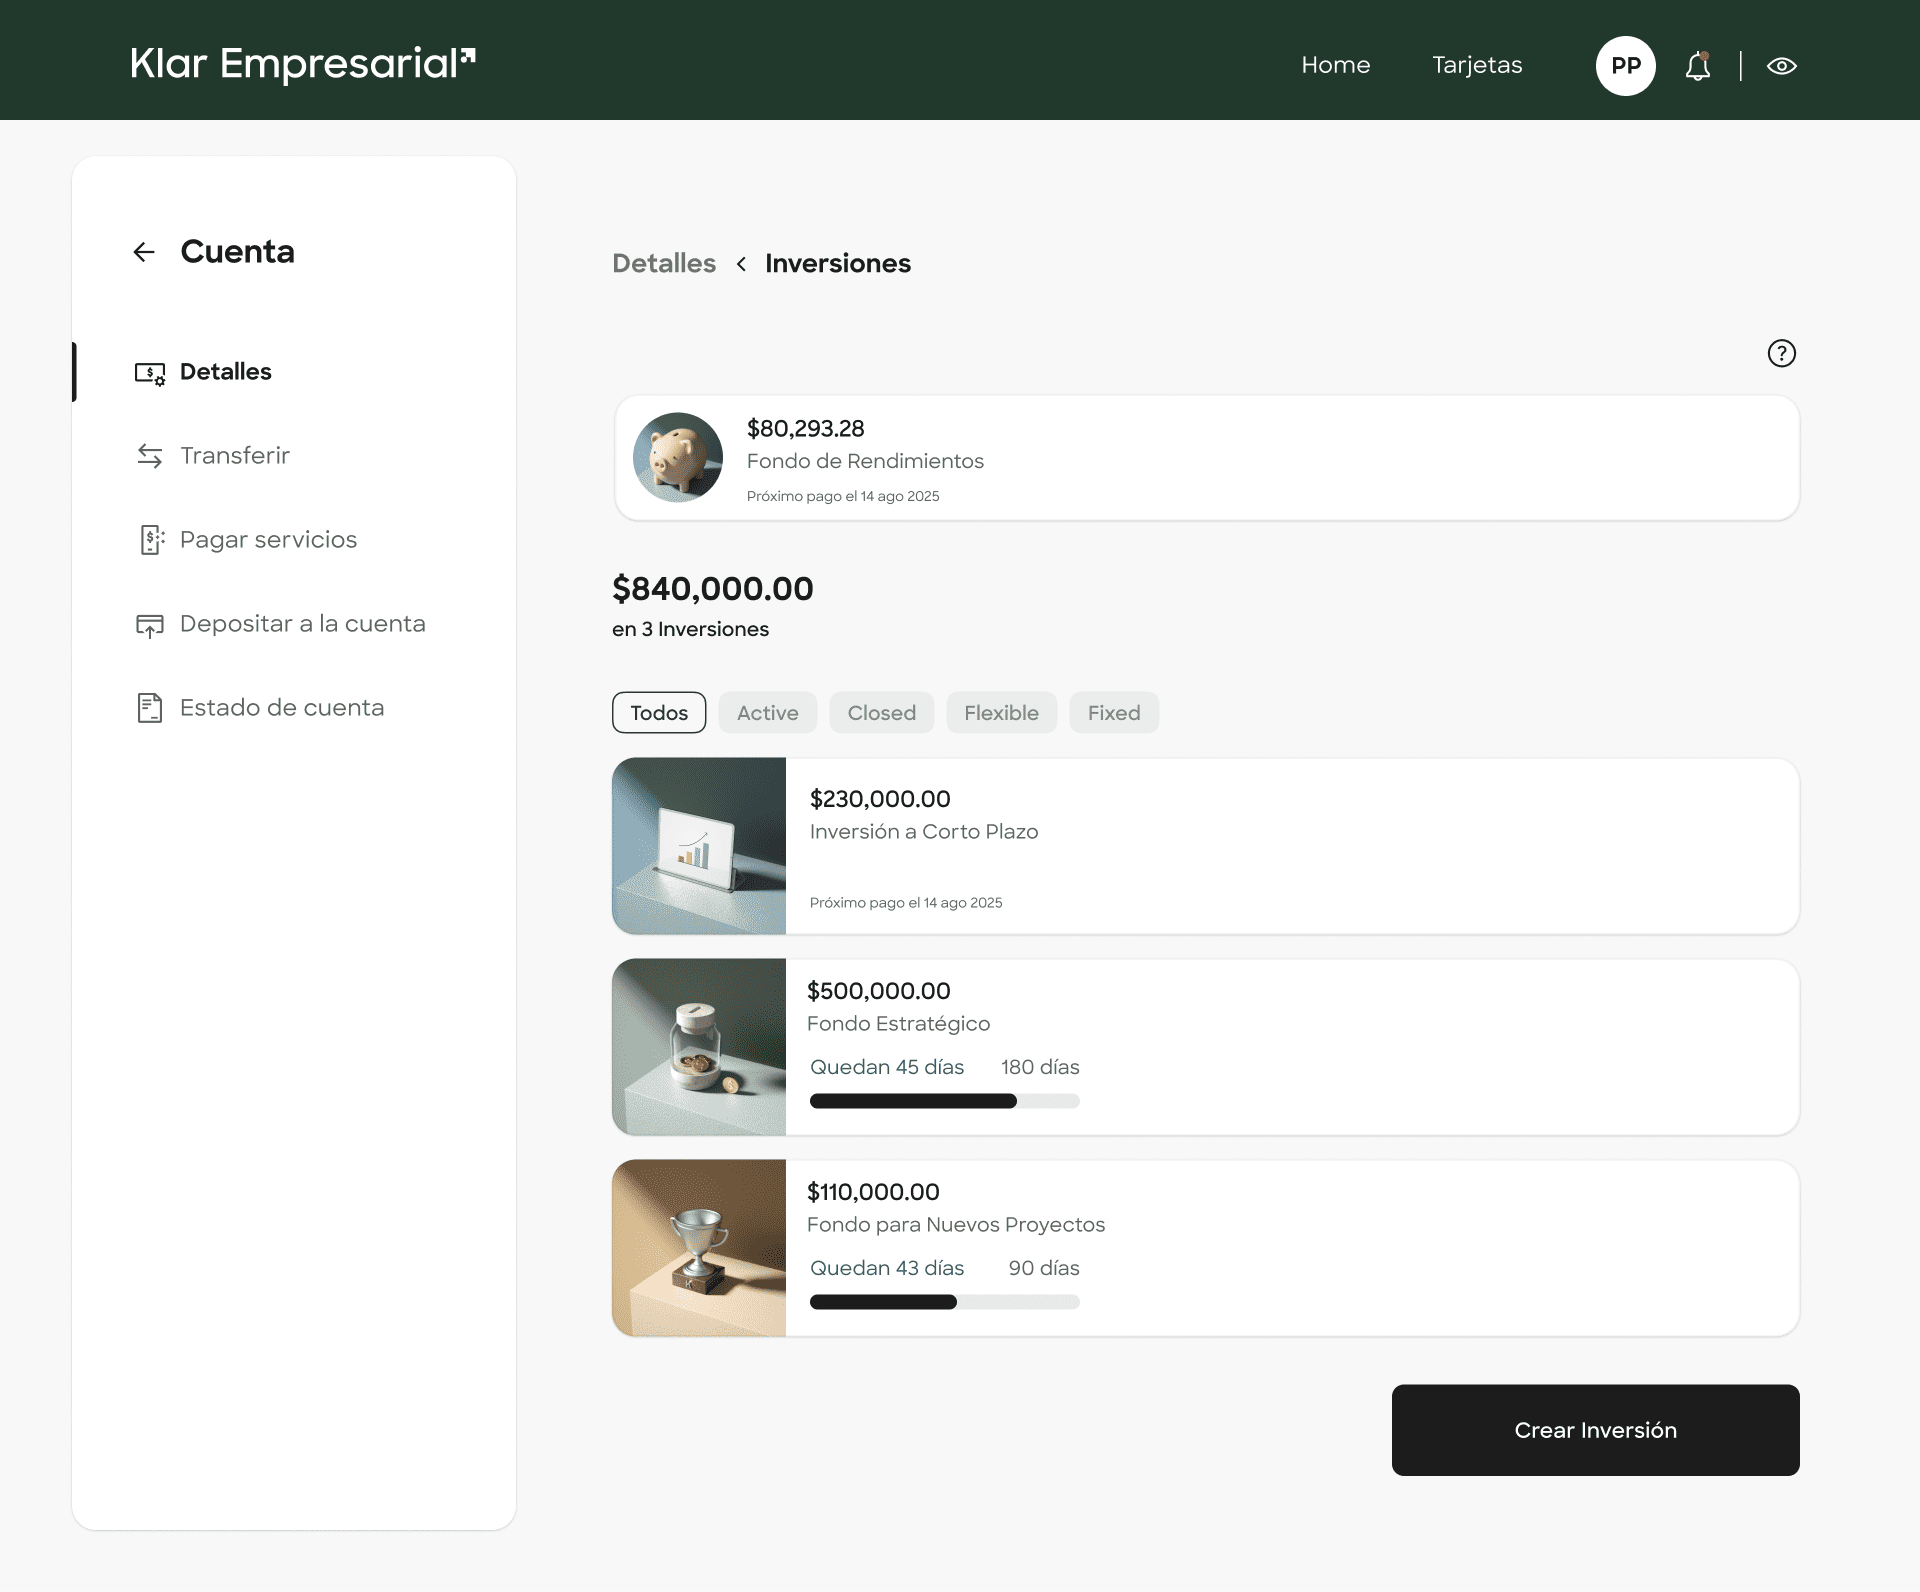
Task: Click the Fondo Estratégico progress bar
Action: click(944, 1100)
